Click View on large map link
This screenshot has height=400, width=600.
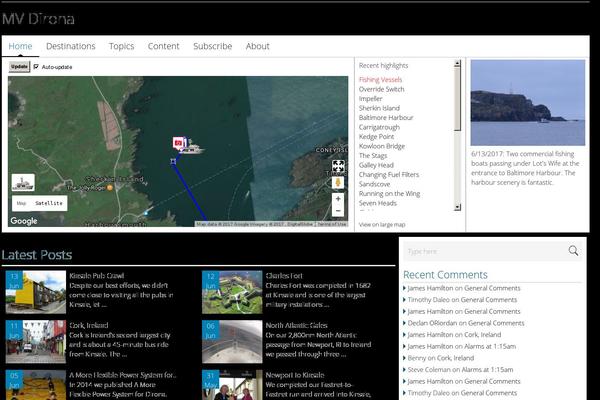pos(382,225)
